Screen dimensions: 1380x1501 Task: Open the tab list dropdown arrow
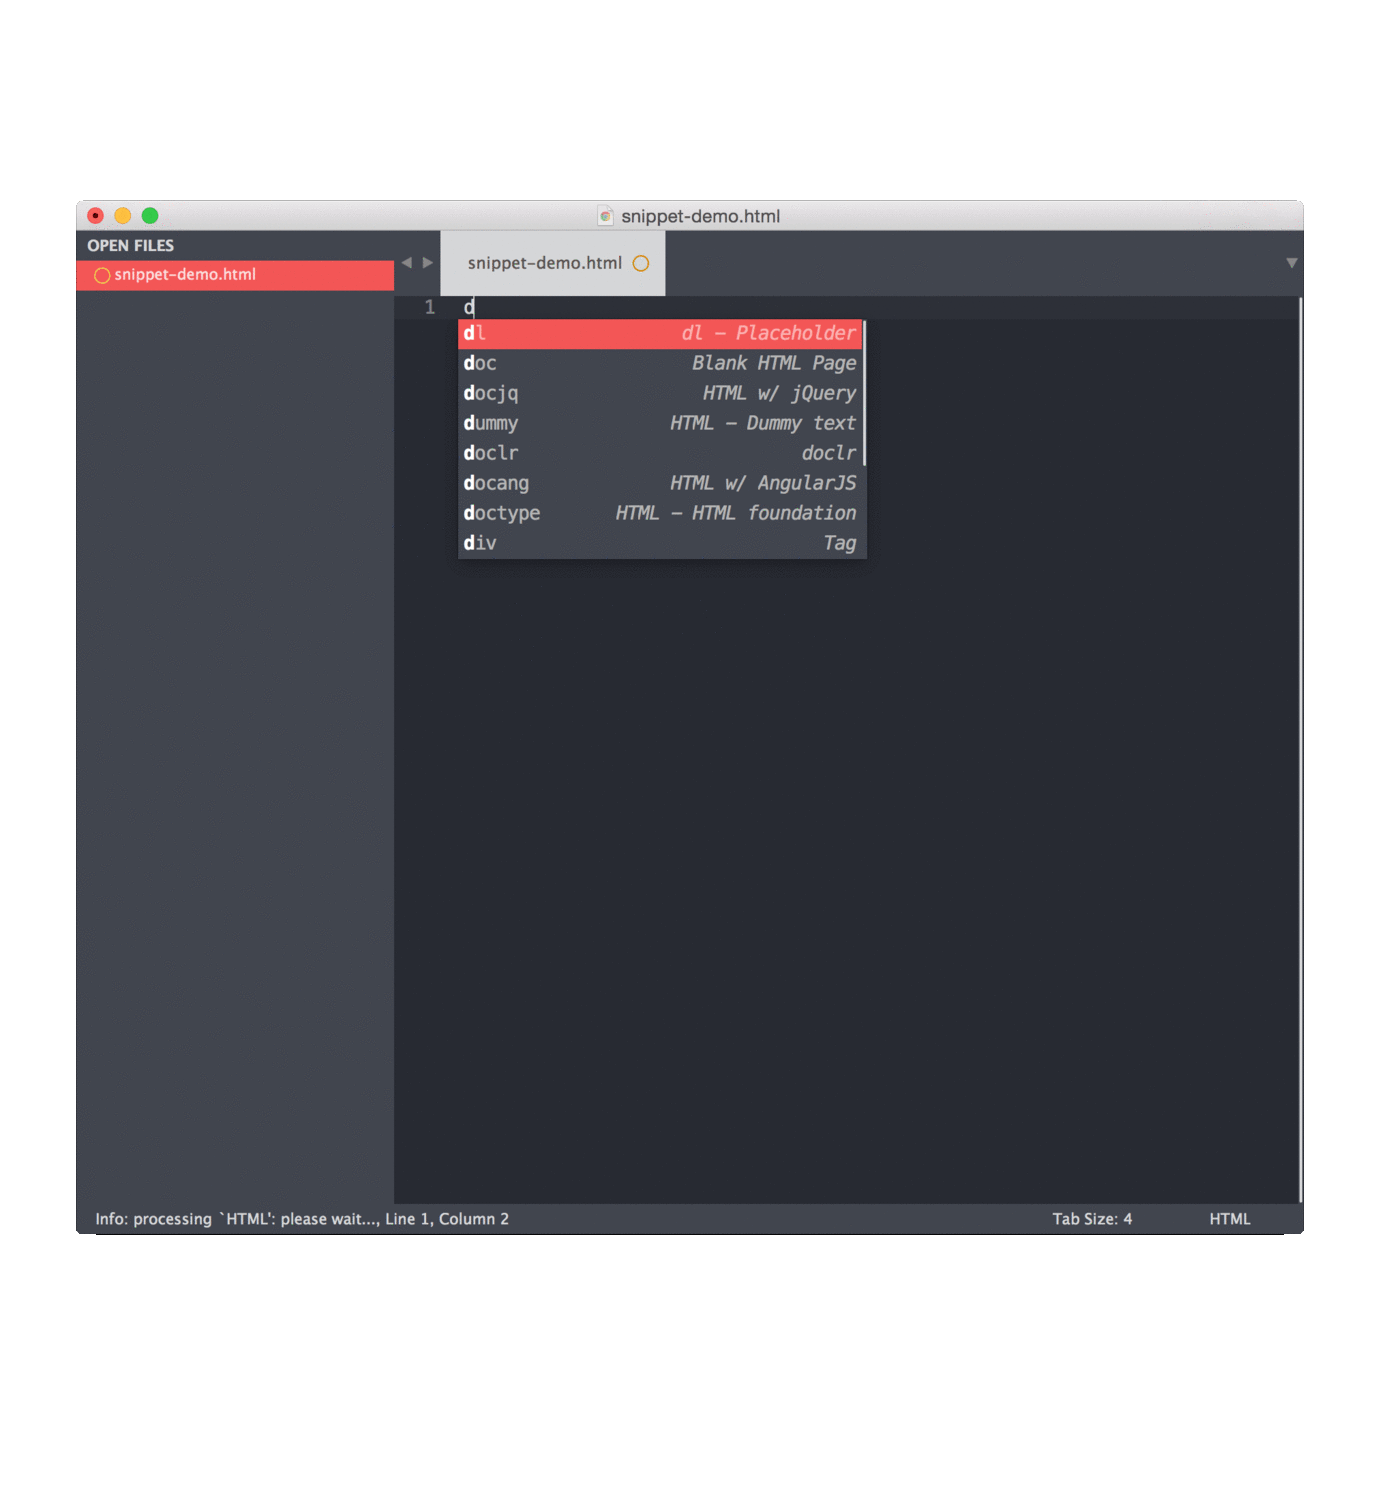pyautogui.click(x=1291, y=263)
